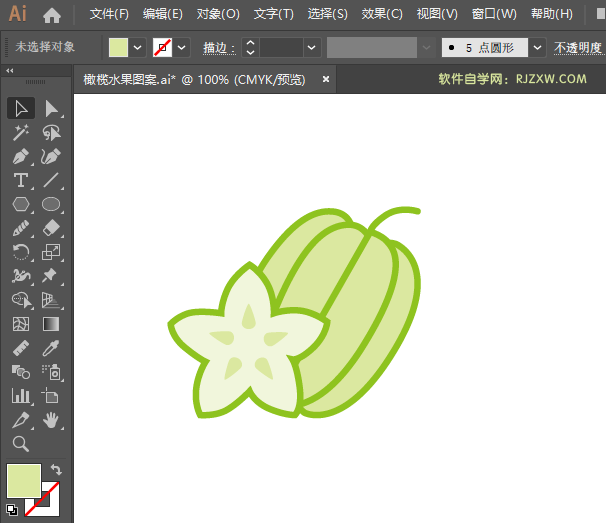Viewport: 606px width, 523px height.
Task: Activate the Type tool
Action: pyautogui.click(x=21, y=180)
